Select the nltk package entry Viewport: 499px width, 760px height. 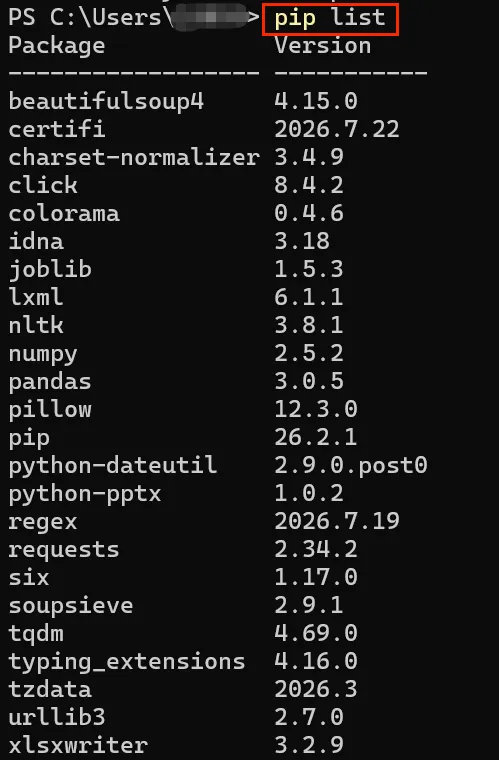(x=176, y=325)
